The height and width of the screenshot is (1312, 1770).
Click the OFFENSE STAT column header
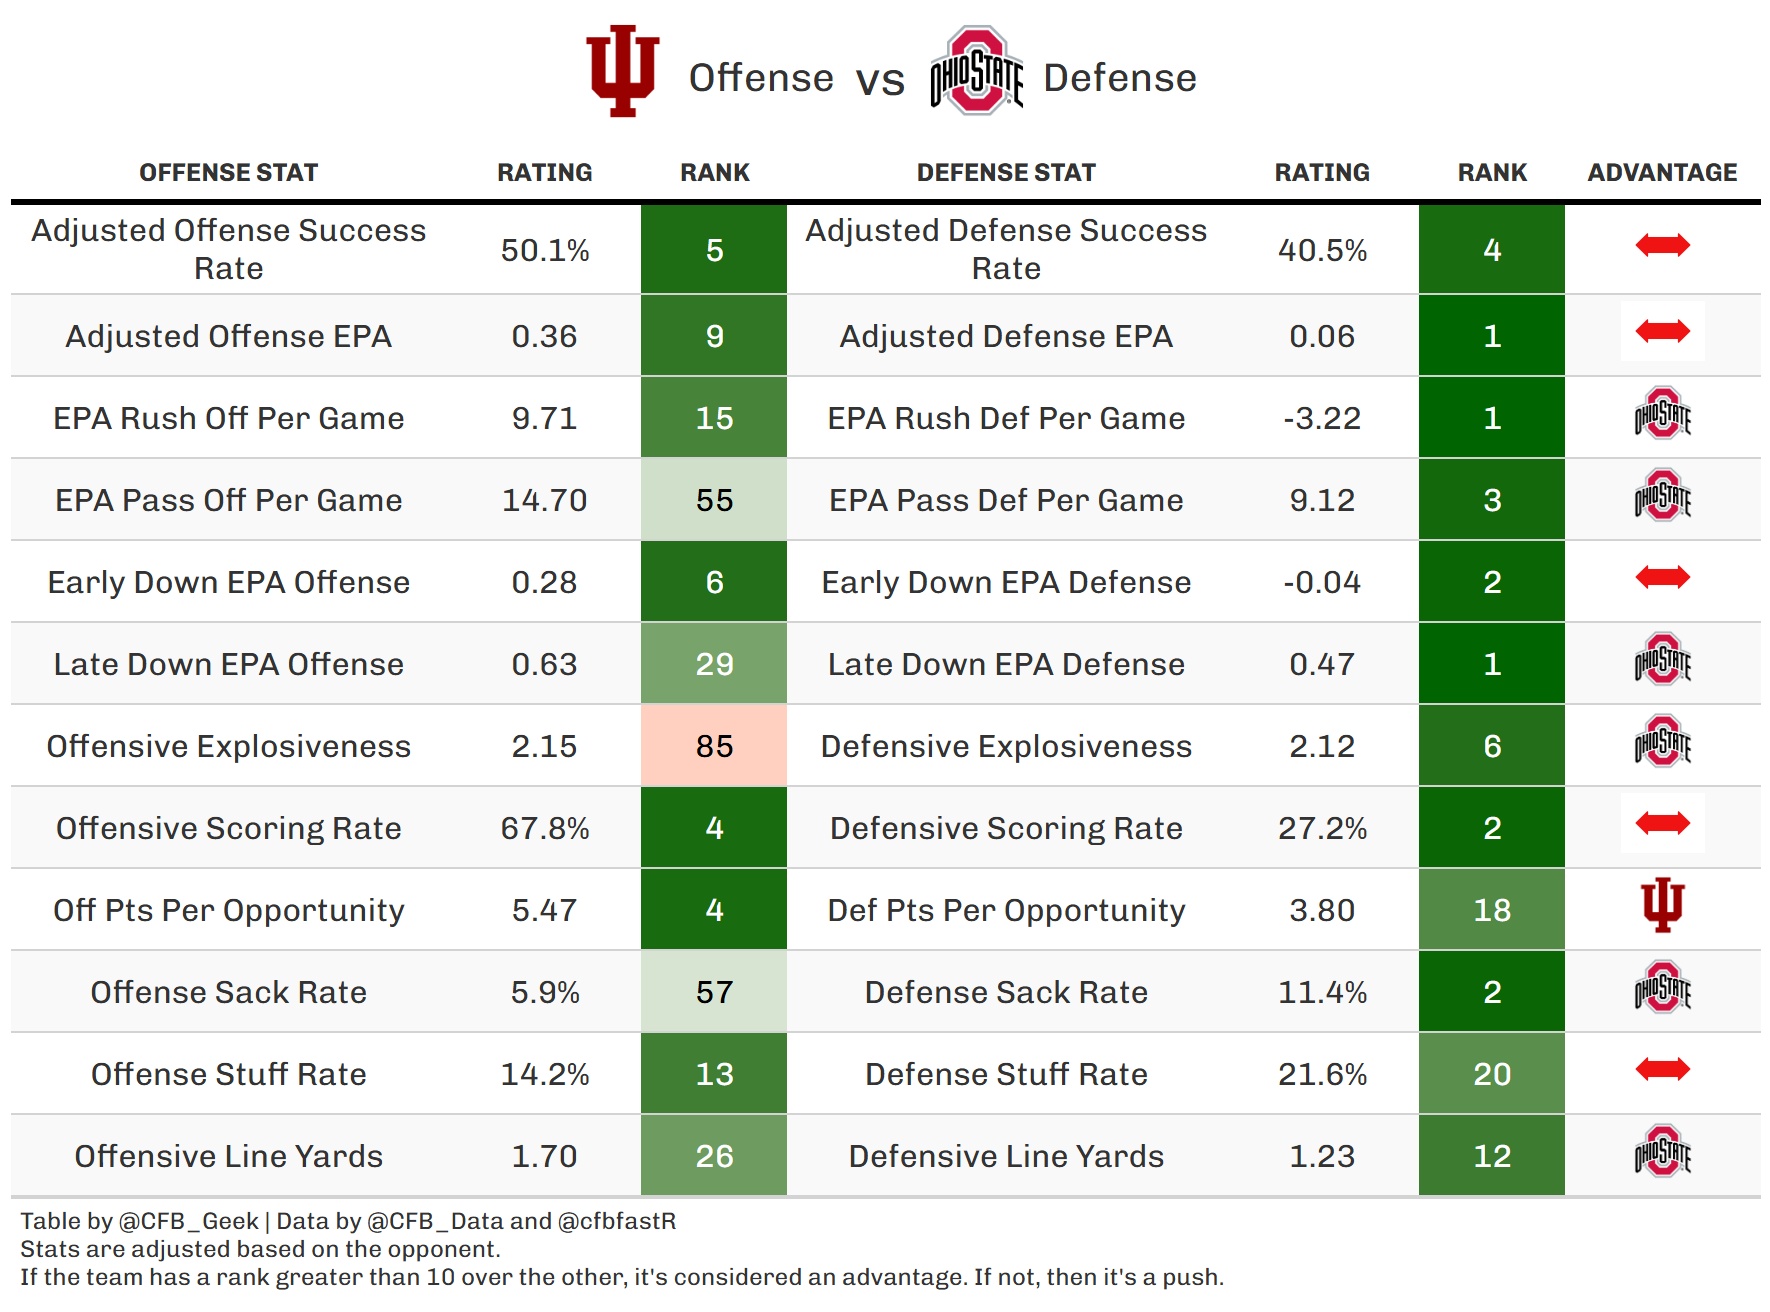[x=228, y=173]
